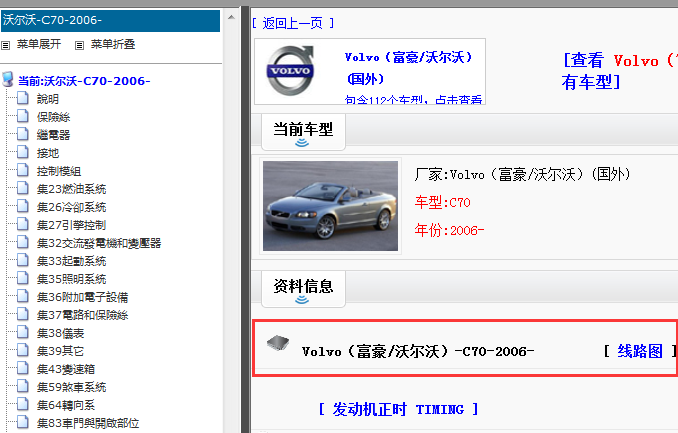The image size is (678, 433).
Task: Select 接地 in the tree
Action: [48, 153]
